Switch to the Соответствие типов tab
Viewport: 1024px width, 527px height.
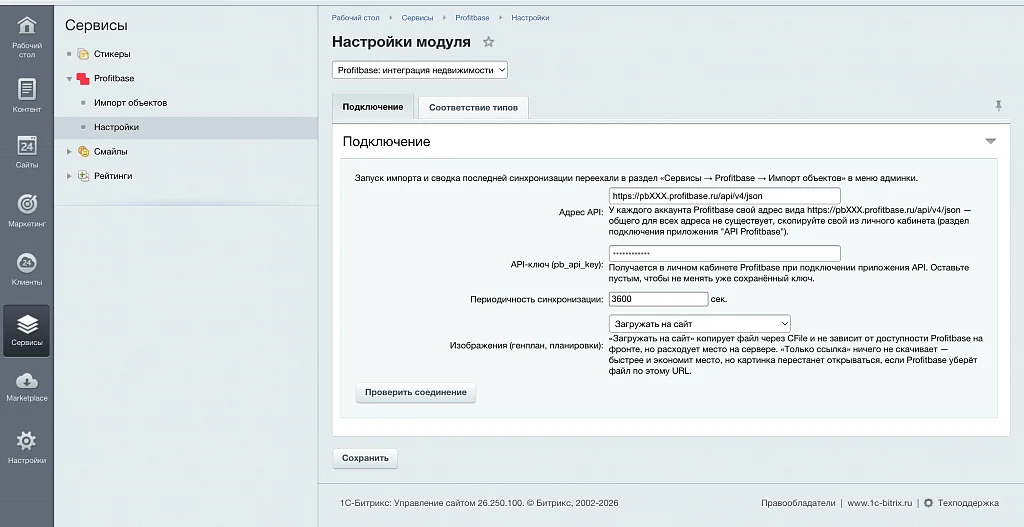coord(473,108)
